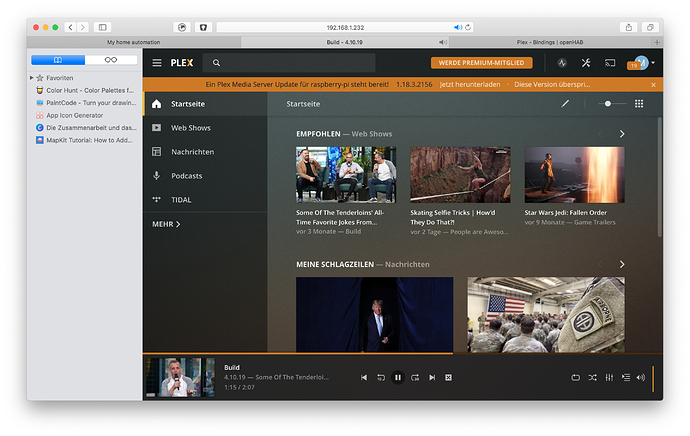Skip forward 30 seconds in player

[415, 377]
